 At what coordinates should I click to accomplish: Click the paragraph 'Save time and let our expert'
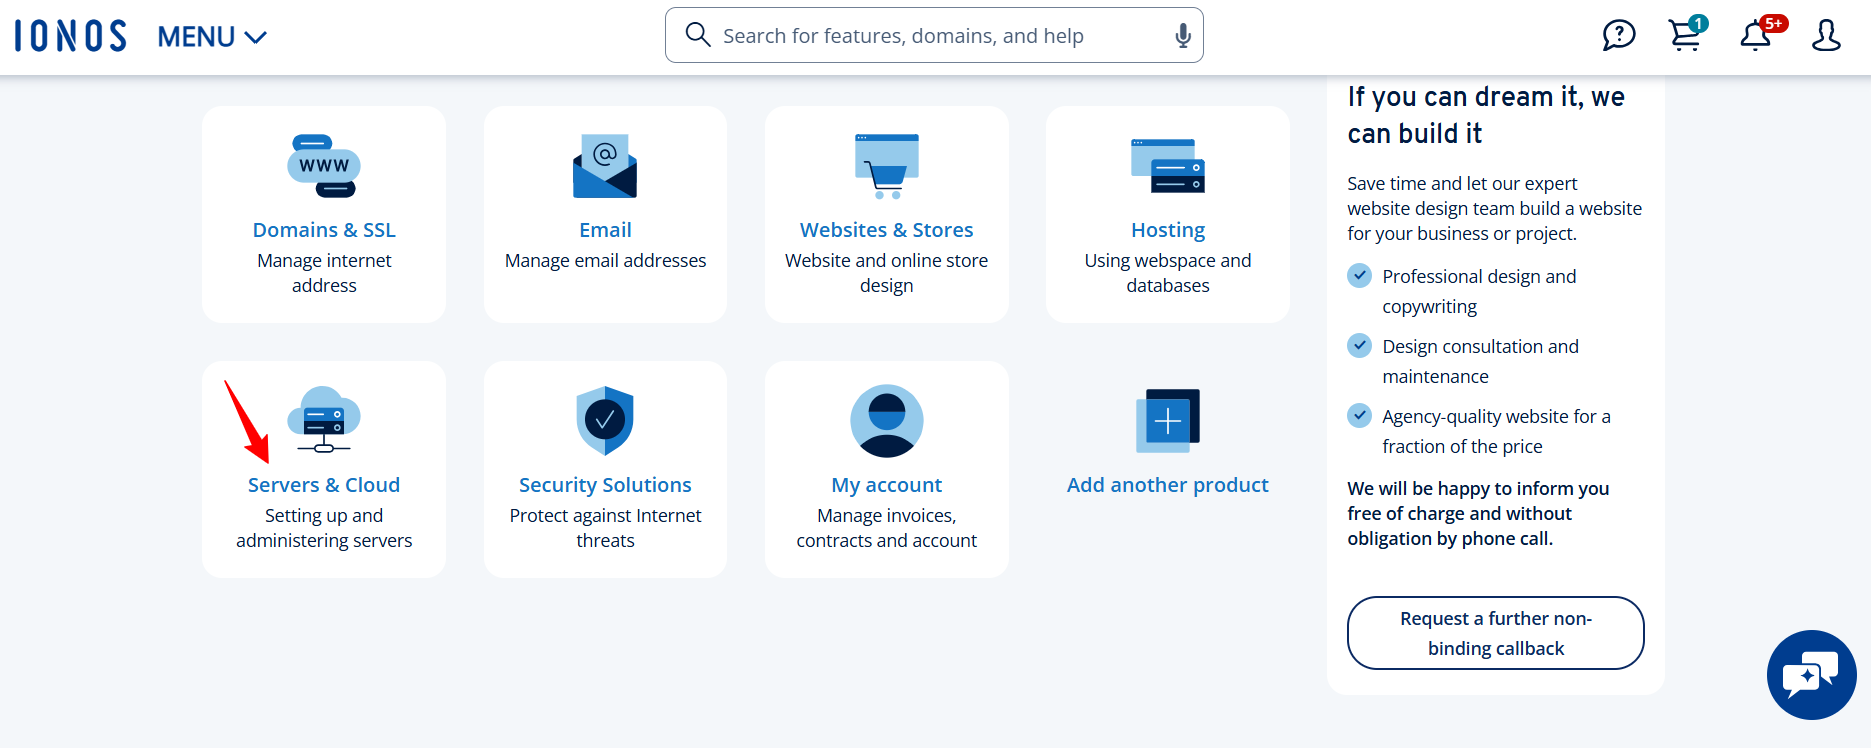[x=1494, y=209]
